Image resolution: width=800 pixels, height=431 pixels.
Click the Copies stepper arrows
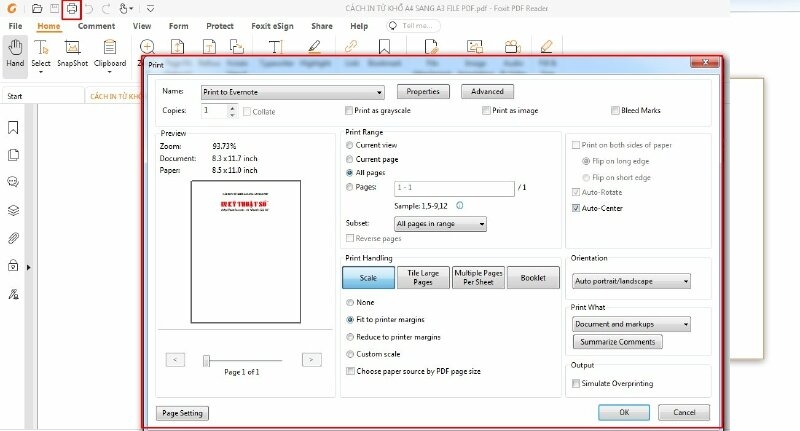(232, 111)
